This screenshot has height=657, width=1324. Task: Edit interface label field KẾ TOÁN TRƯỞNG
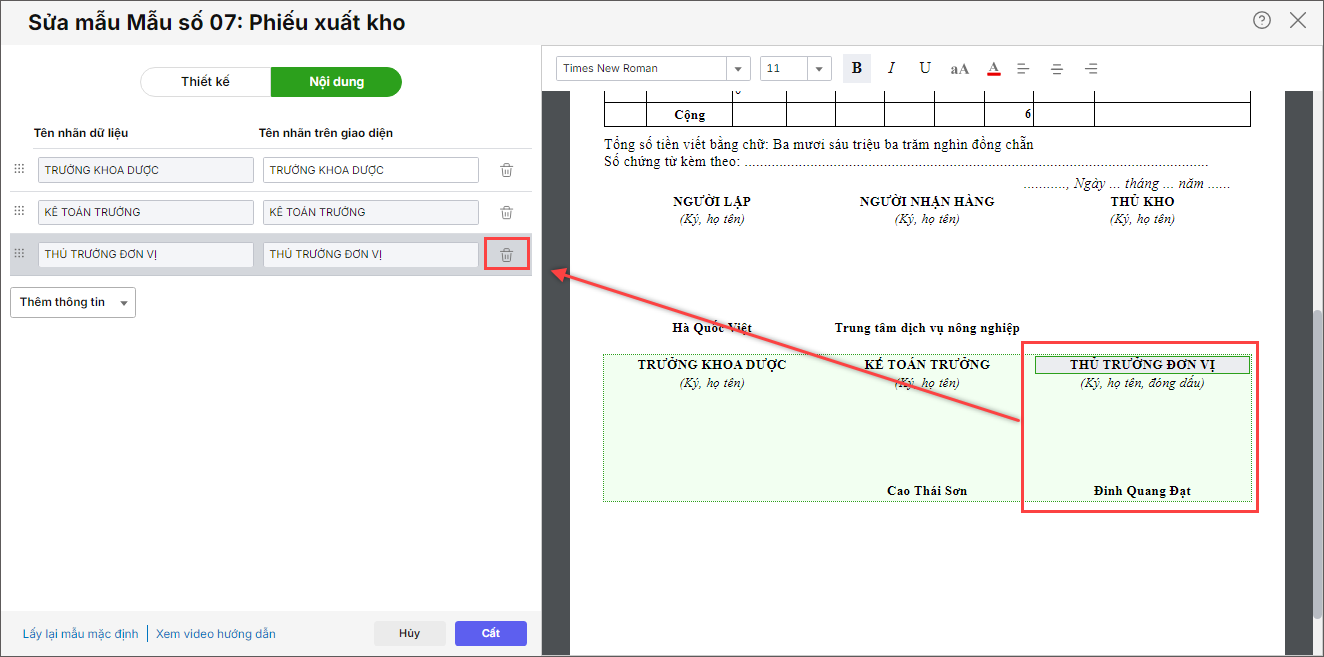pyautogui.click(x=371, y=212)
